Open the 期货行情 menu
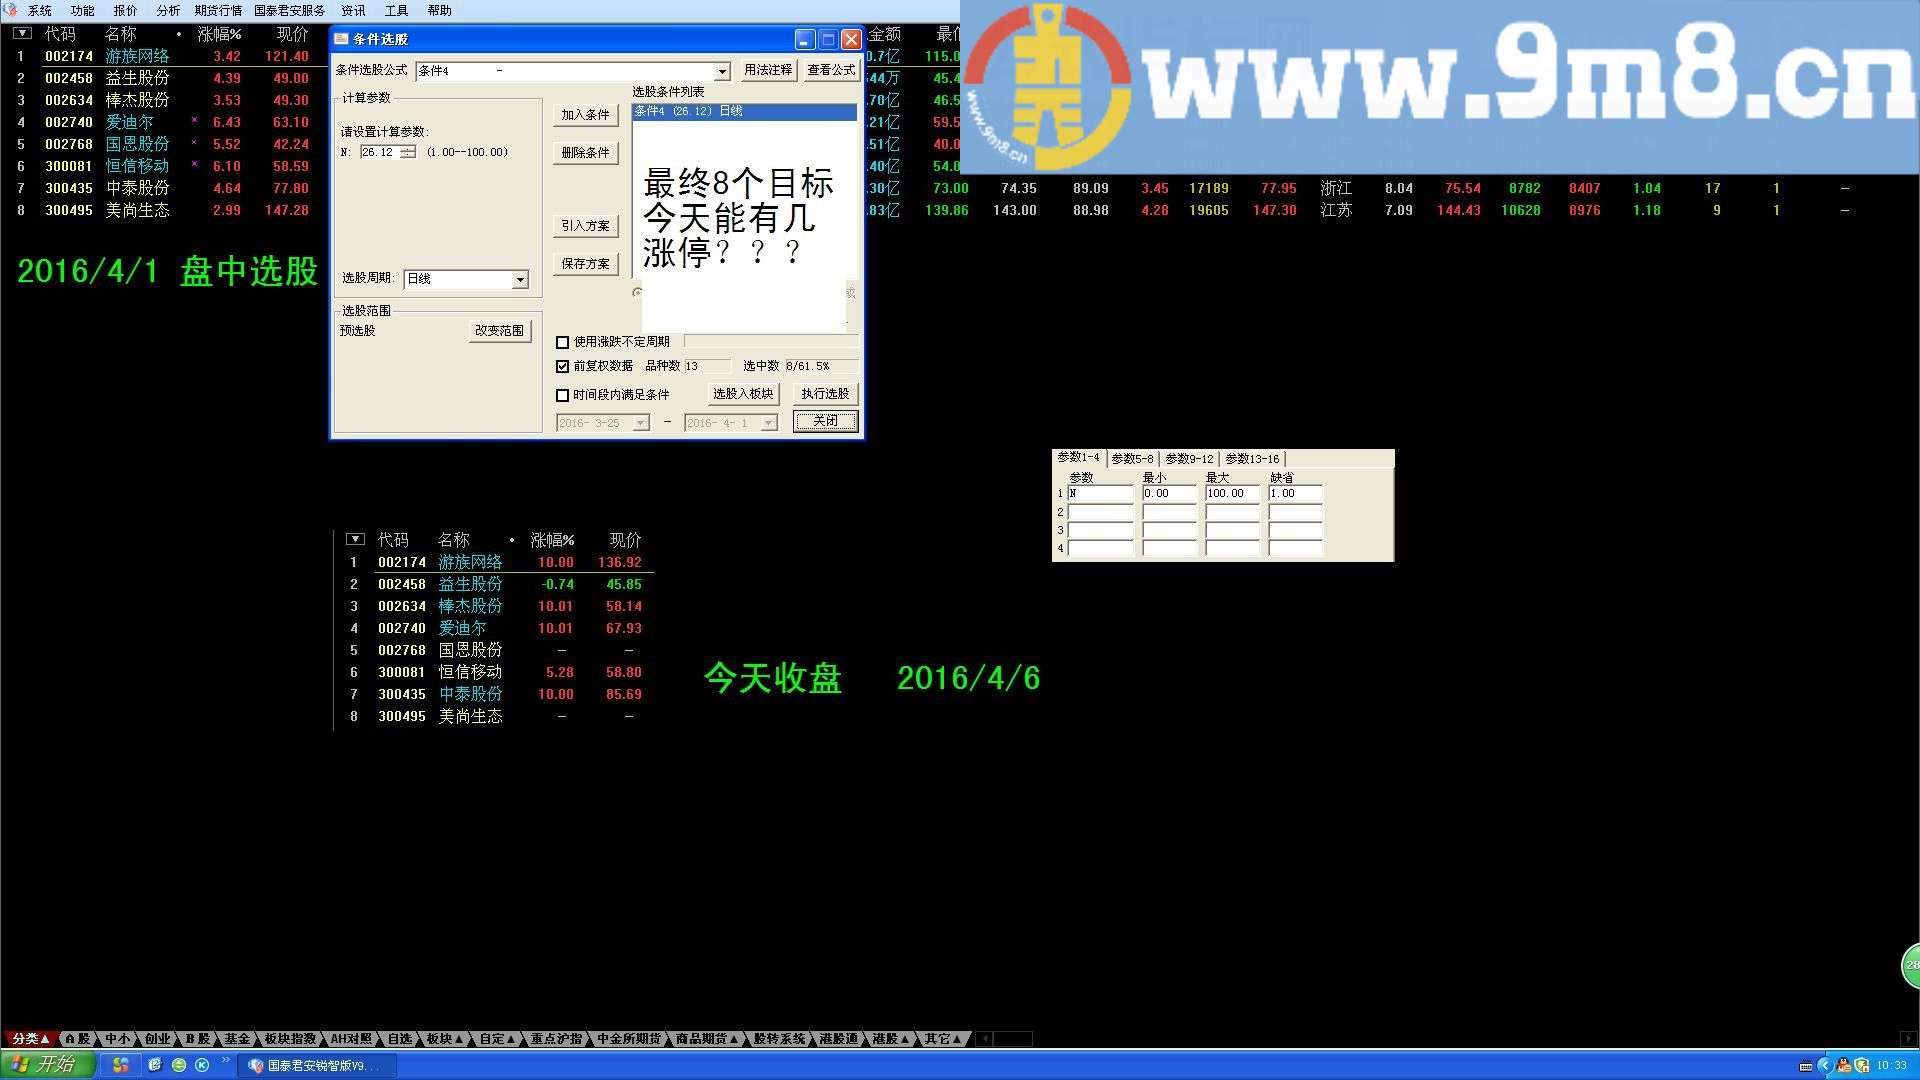 click(x=218, y=11)
